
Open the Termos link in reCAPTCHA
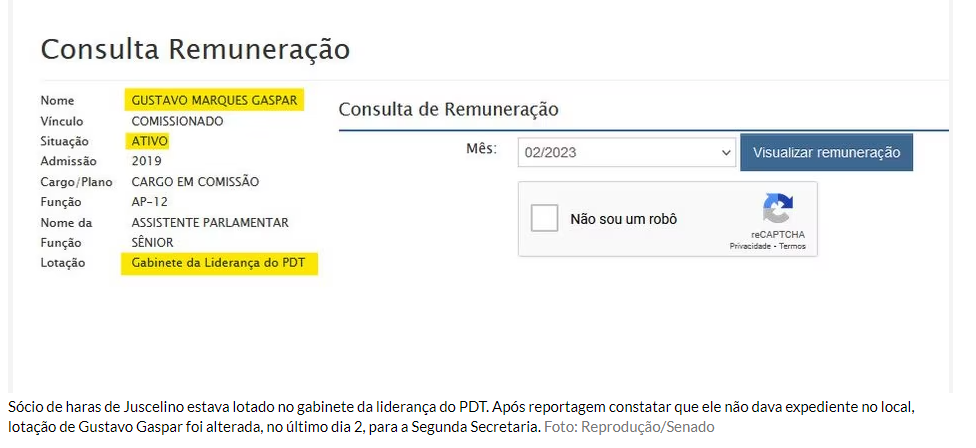792,246
